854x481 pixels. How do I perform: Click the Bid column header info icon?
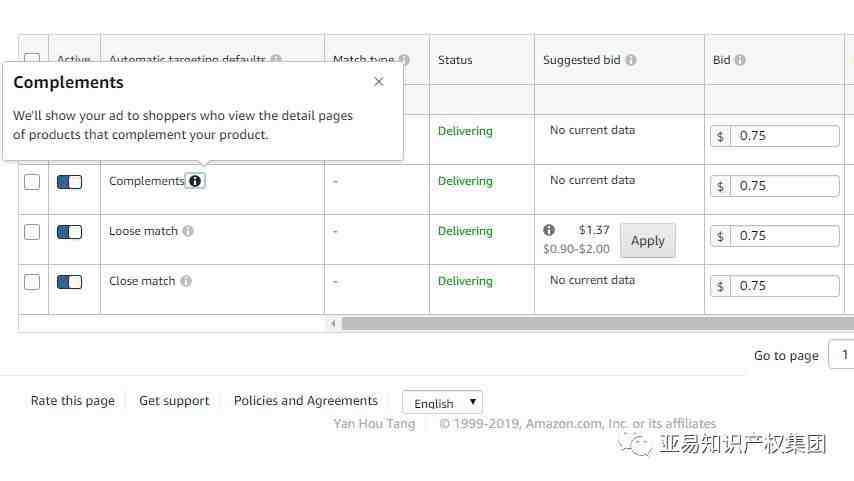pos(740,60)
